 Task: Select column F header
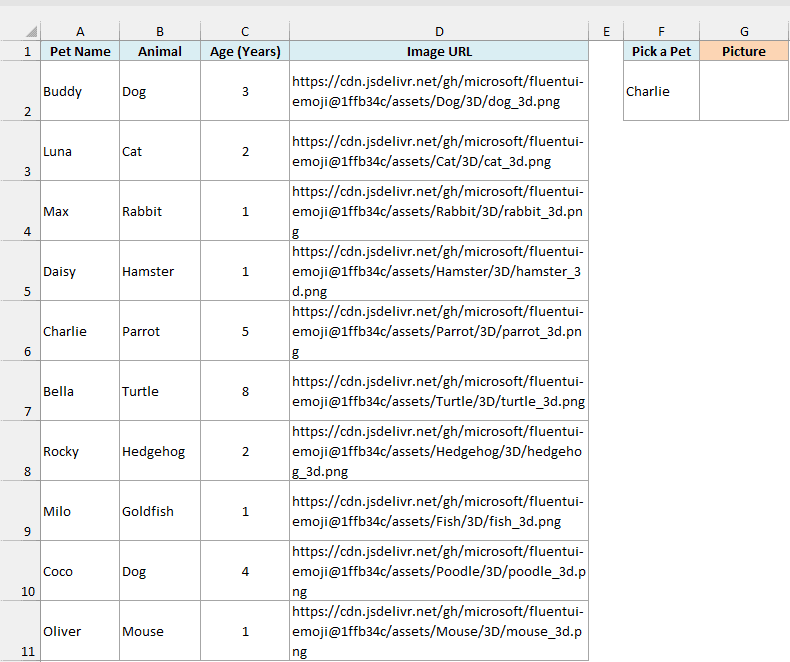[x=661, y=31]
